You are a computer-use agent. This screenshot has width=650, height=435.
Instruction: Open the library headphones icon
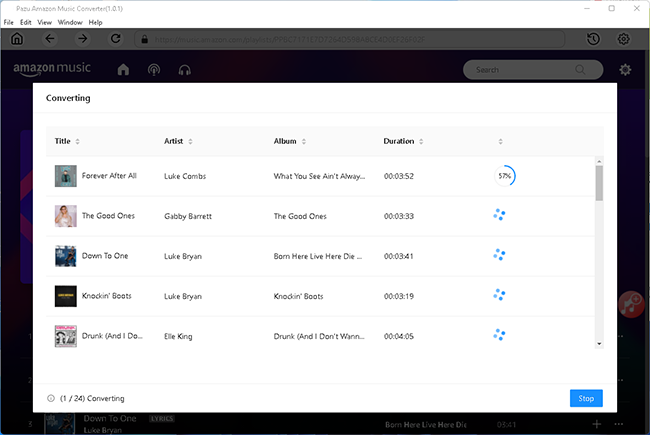pyautogui.click(x=184, y=70)
